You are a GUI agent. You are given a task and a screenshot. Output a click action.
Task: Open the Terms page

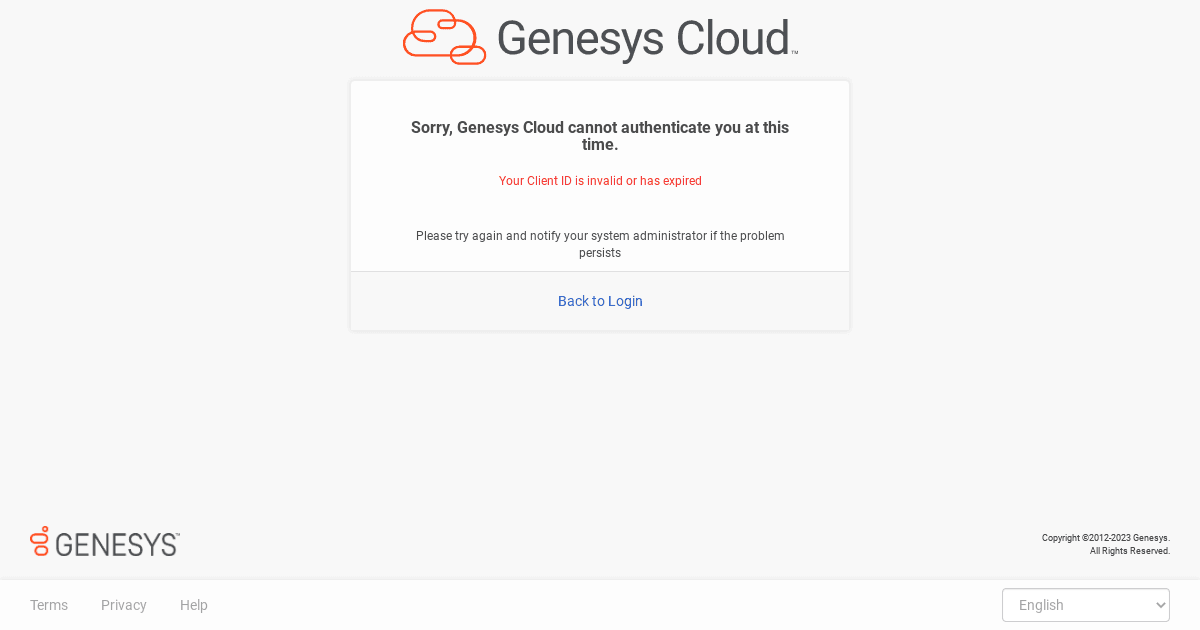[x=49, y=605]
